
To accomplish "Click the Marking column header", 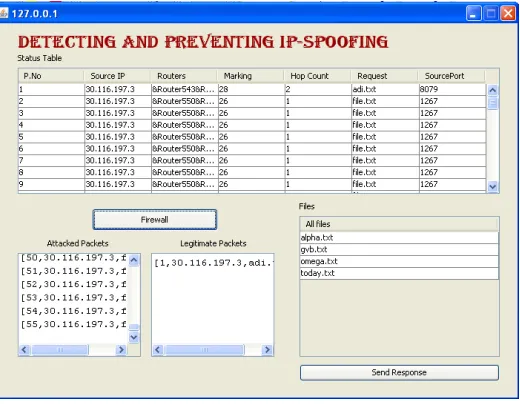I will (x=251, y=76).
